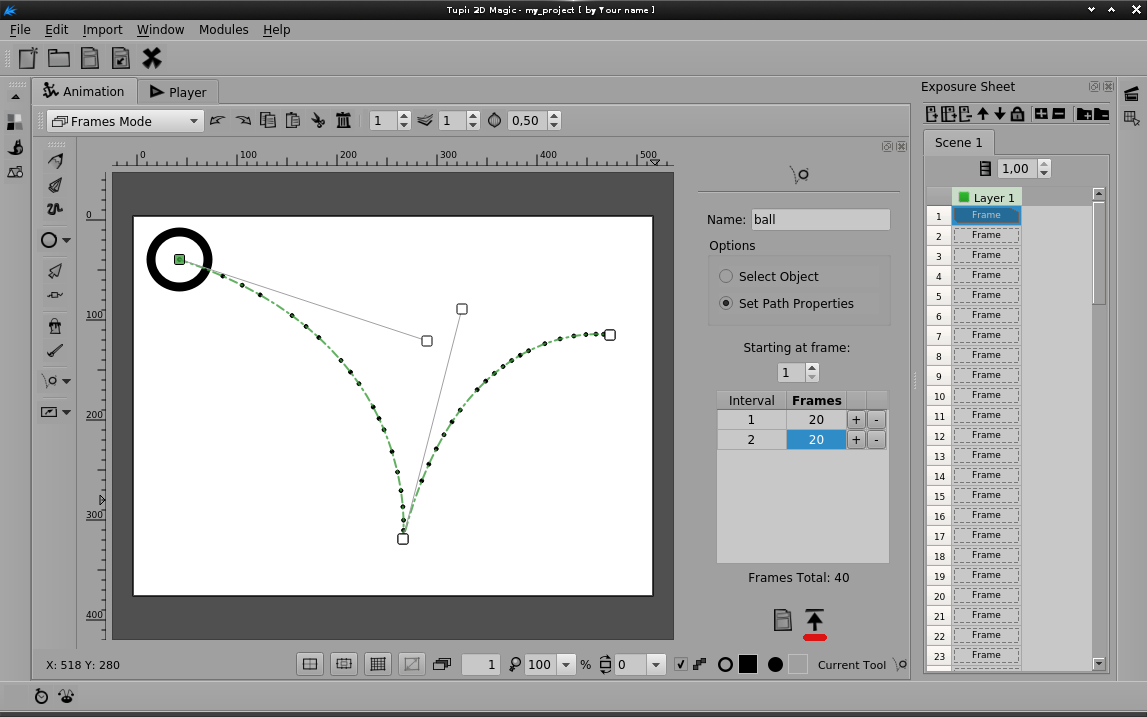Click the grid display icon

[377, 664]
